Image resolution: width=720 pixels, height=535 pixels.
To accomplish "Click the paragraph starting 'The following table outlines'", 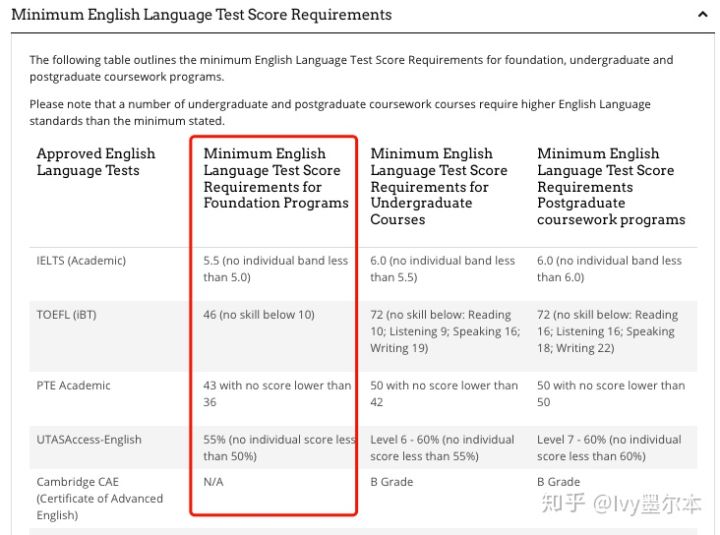I will [351, 68].
